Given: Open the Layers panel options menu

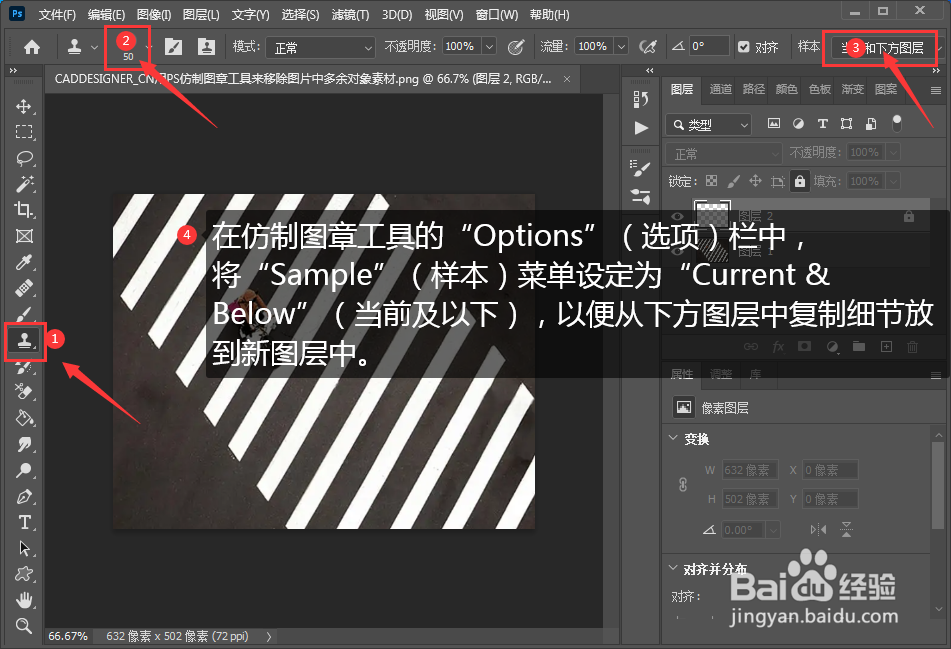Looking at the screenshot, I should 935,90.
